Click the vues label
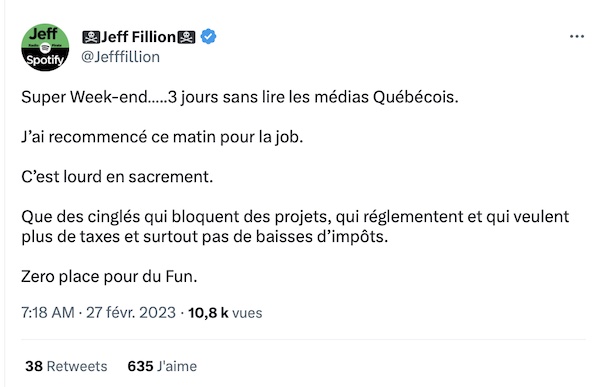Image resolution: width=600 pixels, height=387 pixels. point(247,313)
